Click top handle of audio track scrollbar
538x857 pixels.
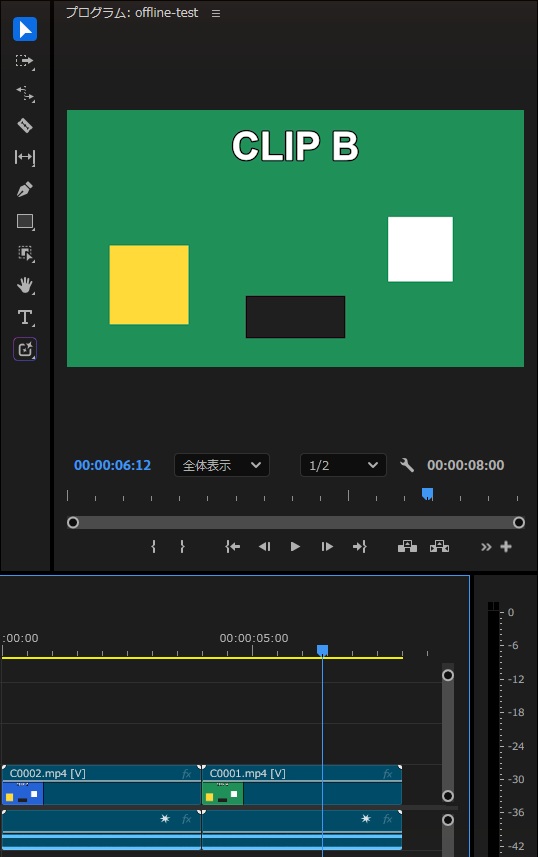[x=448, y=820]
